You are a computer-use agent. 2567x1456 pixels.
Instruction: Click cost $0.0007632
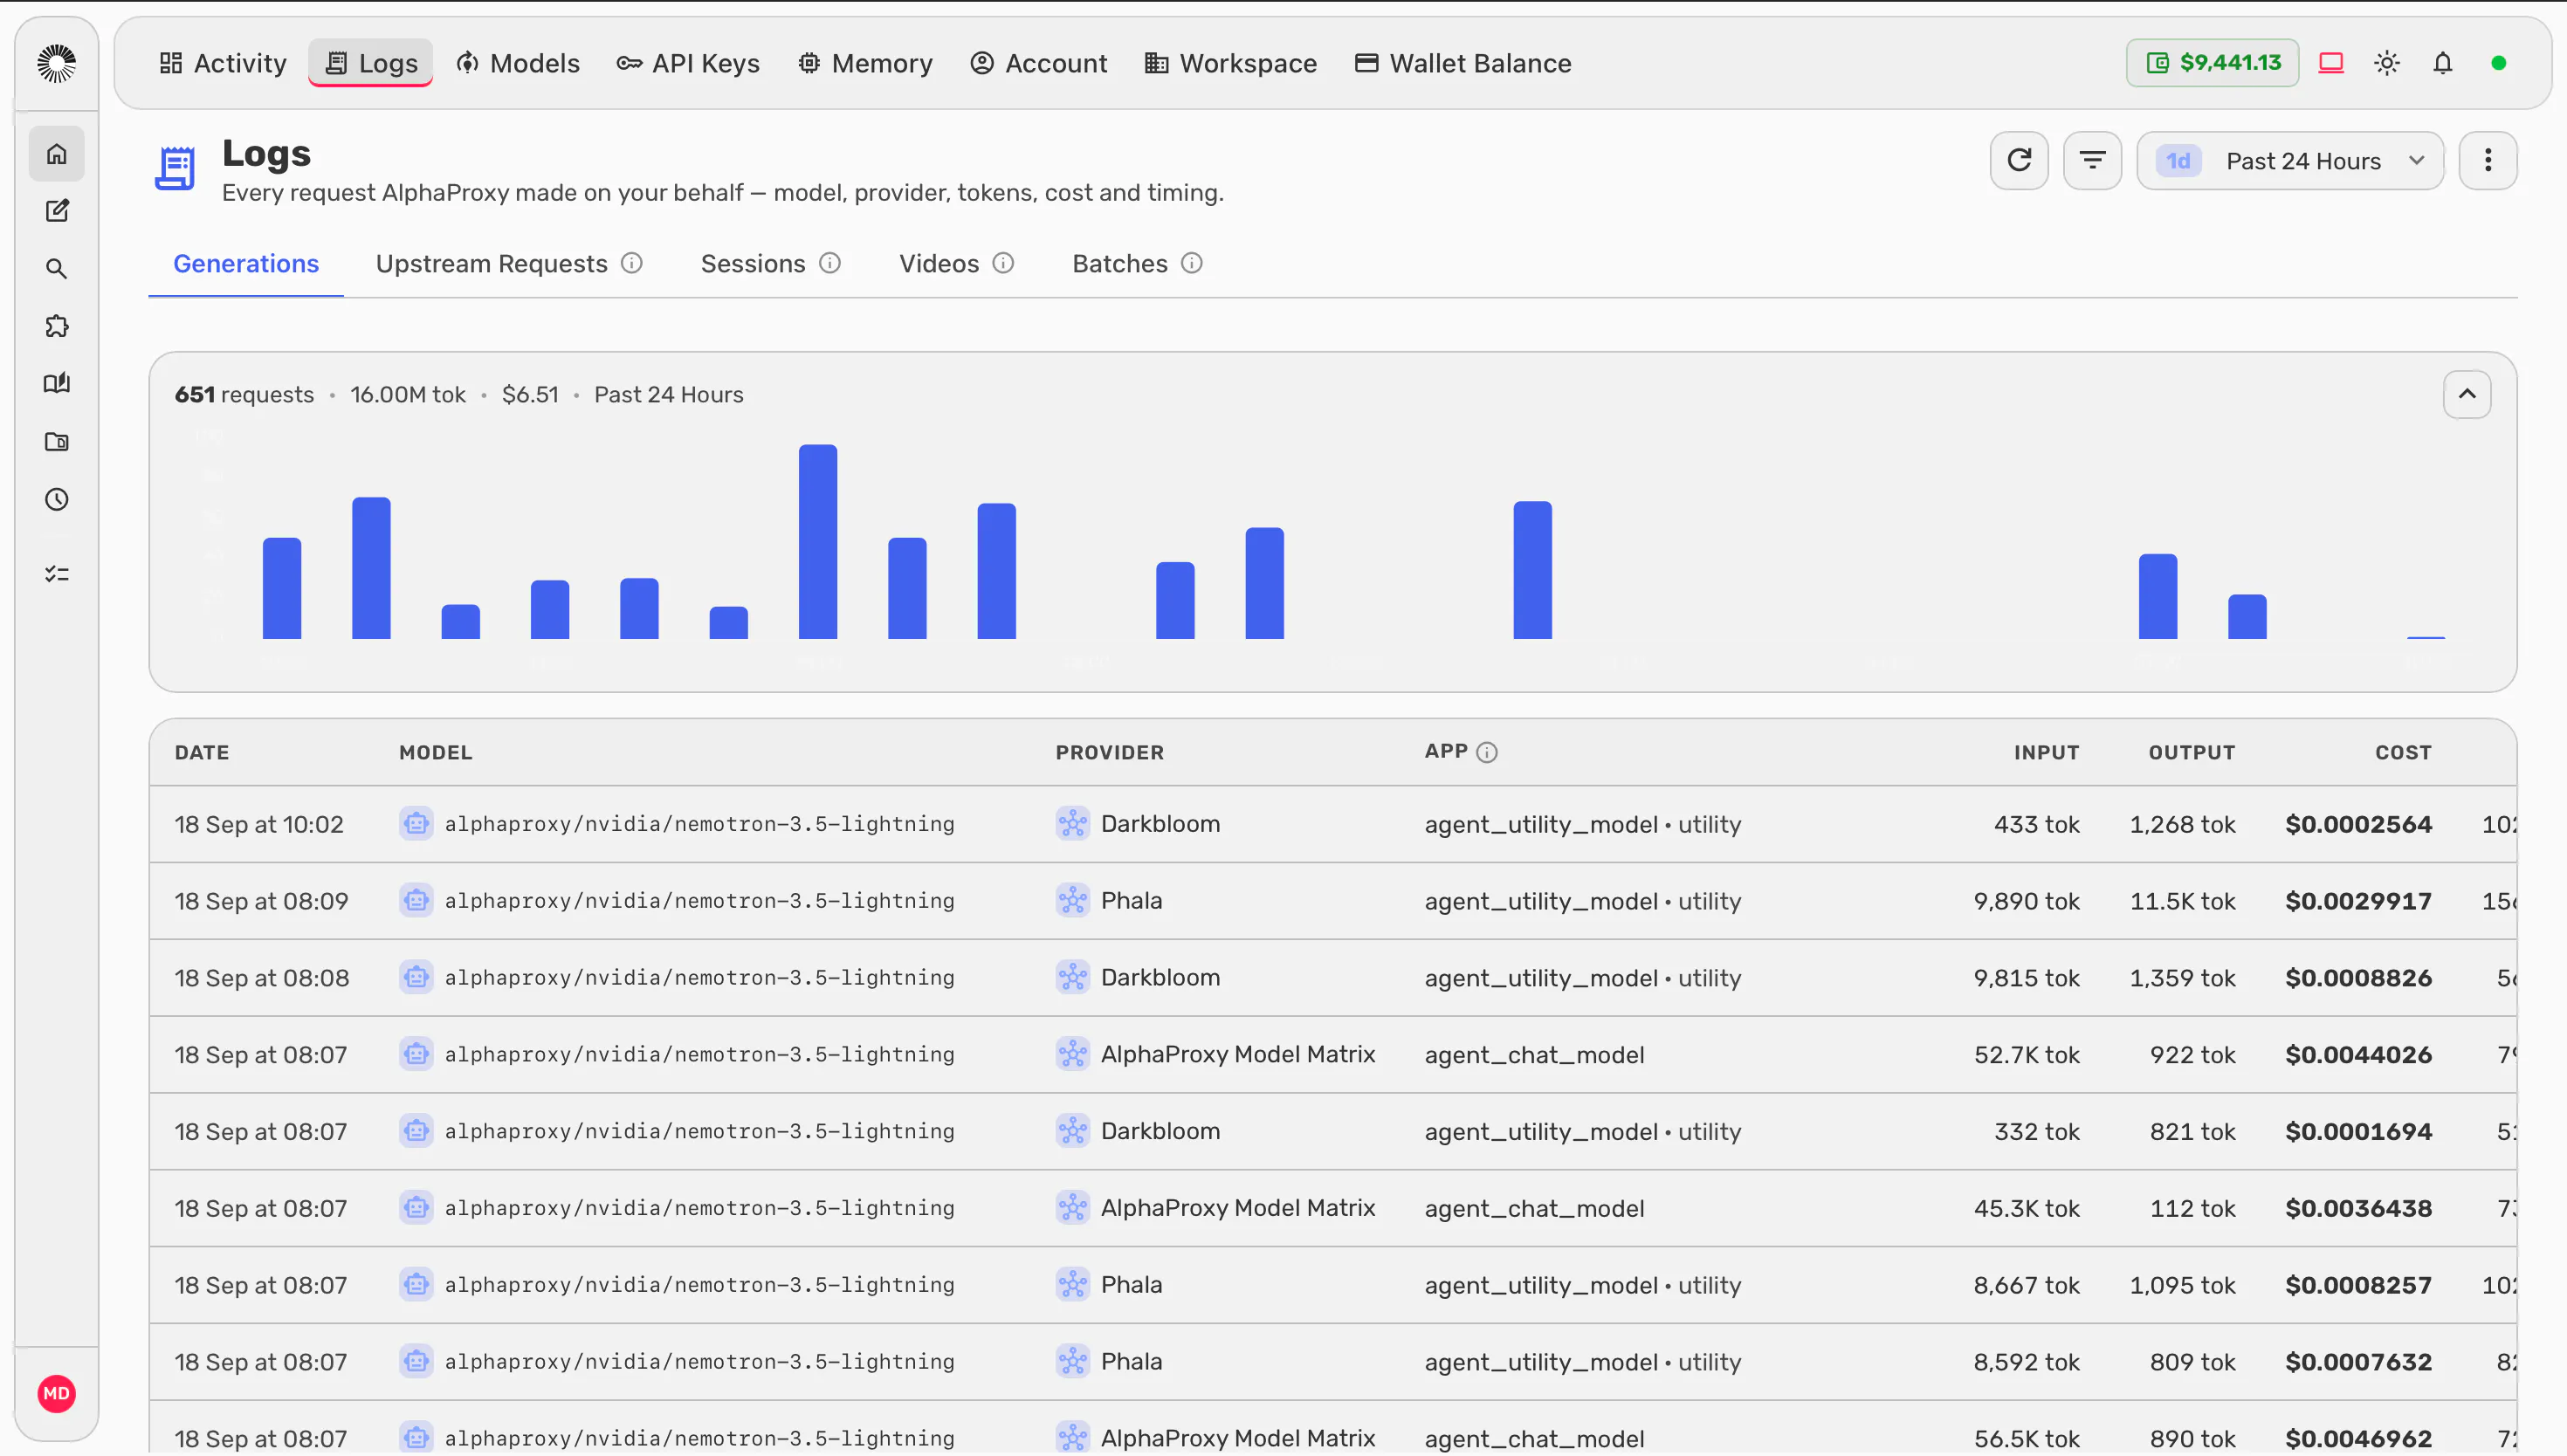coord(2359,1362)
